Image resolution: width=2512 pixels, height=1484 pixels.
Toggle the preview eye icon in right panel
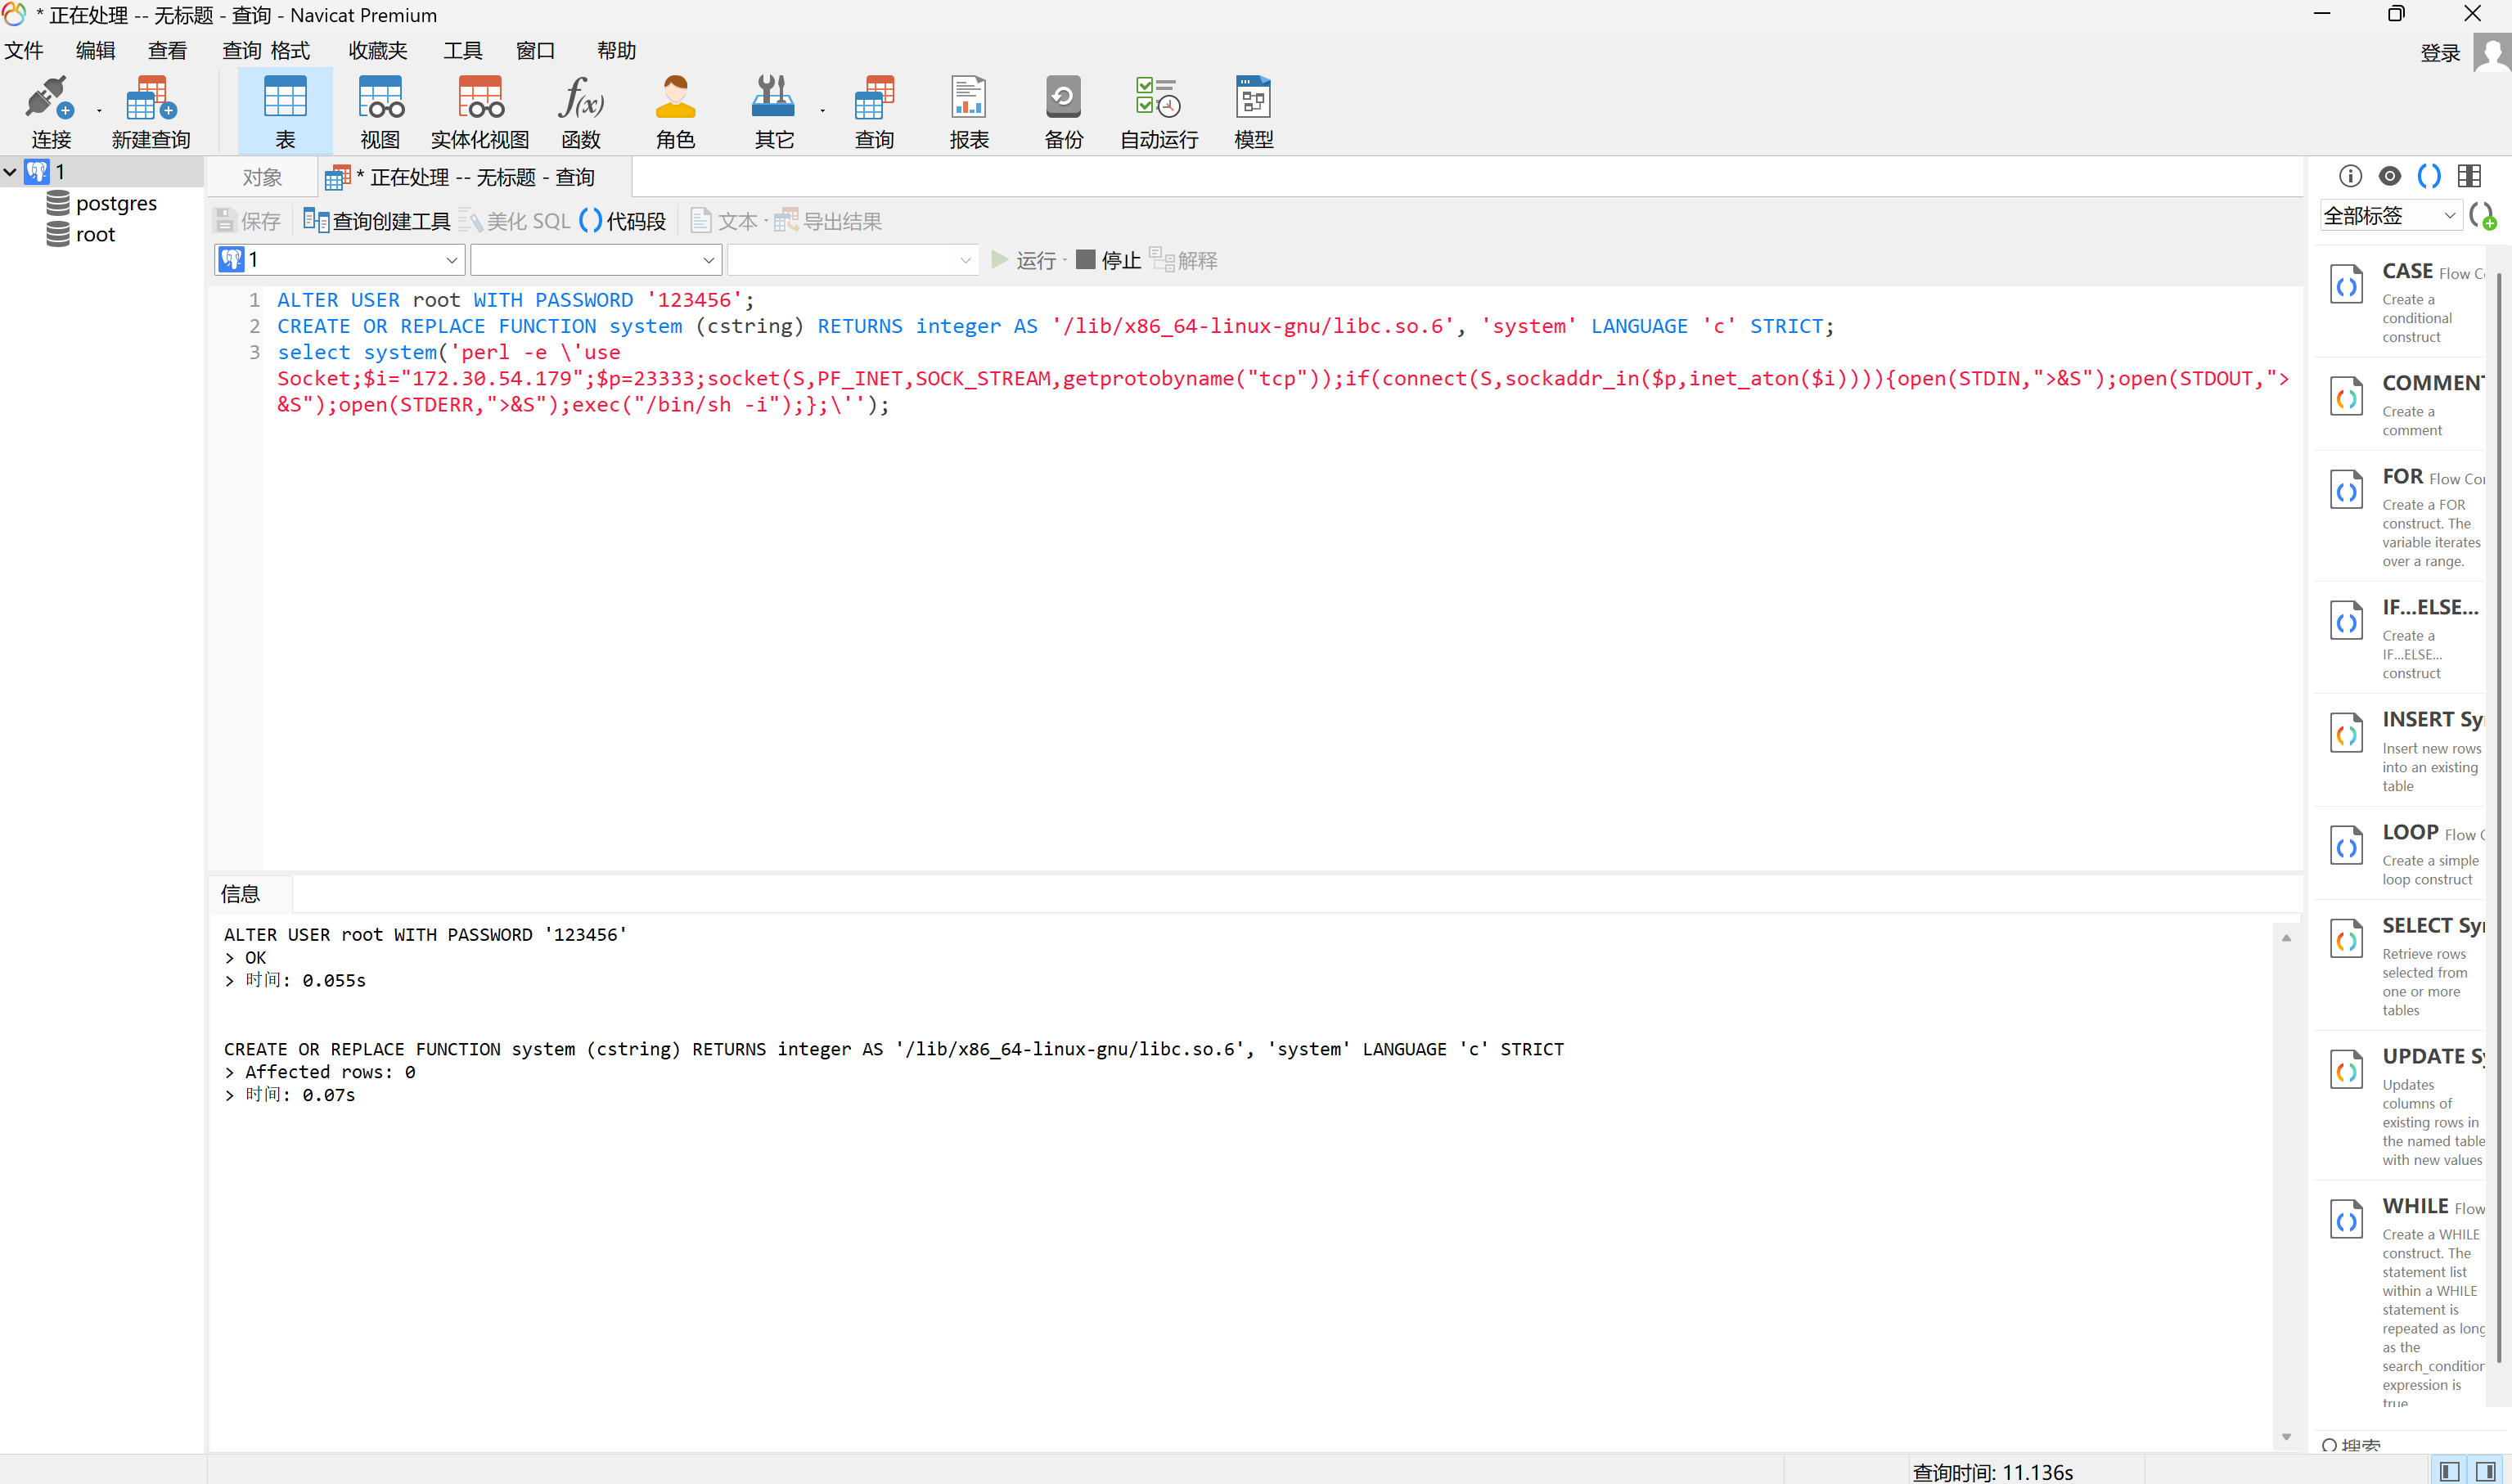2389,177
